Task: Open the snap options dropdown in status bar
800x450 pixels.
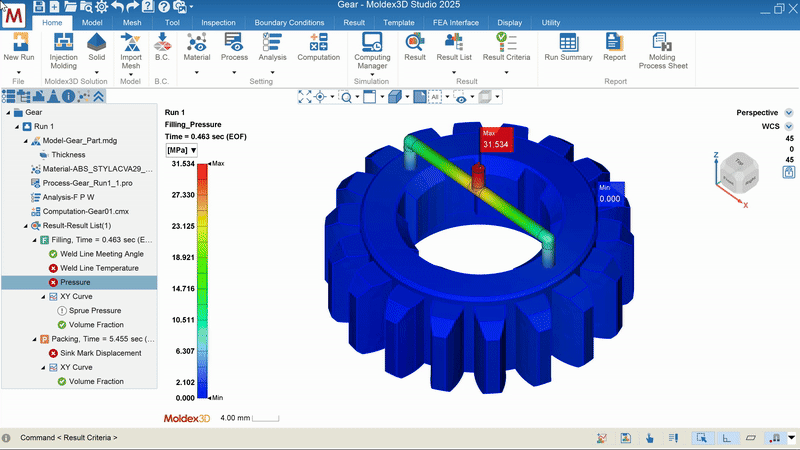Action: (x=791, y=438)
